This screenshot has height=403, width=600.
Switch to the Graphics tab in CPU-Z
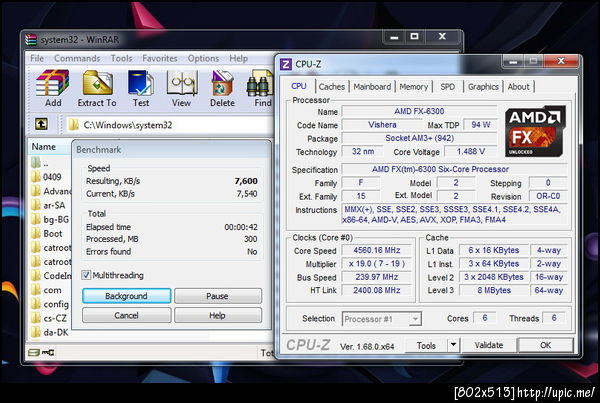point(483,87)
